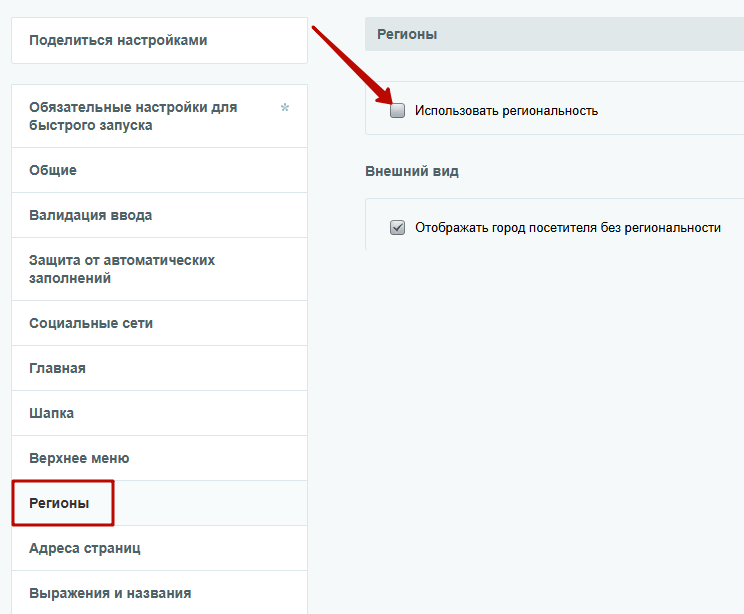
Task: Switch to Выражения и названия section
Action: [159, 593]
